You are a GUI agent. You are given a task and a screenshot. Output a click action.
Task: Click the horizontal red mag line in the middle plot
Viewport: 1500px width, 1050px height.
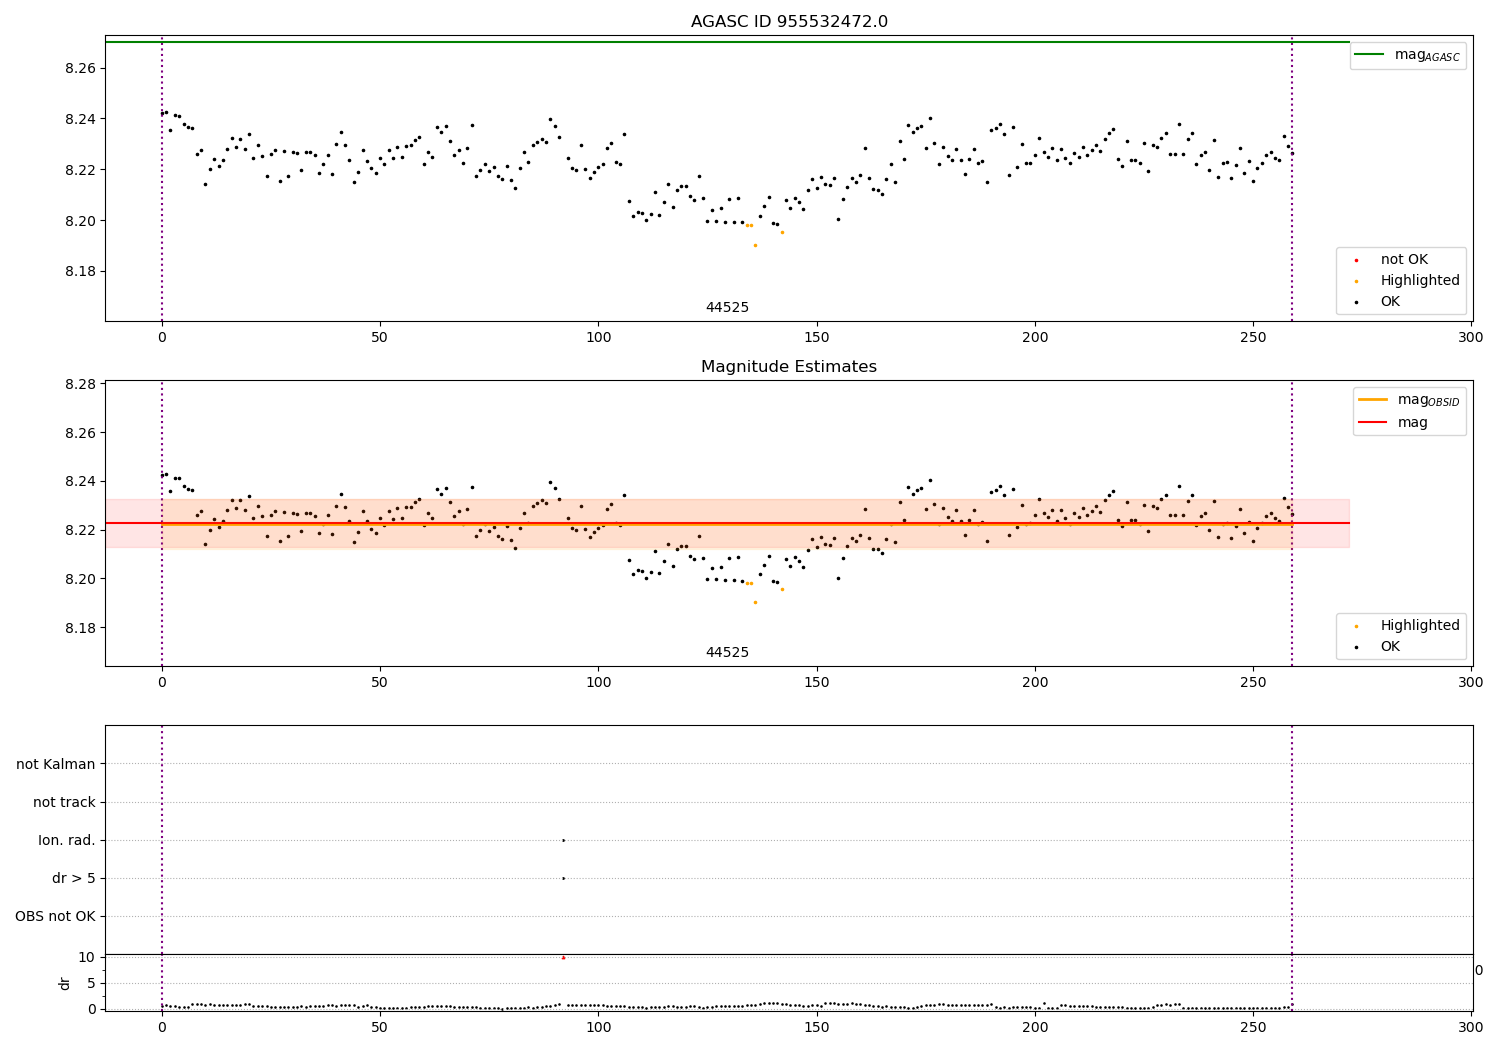[727, 523]
